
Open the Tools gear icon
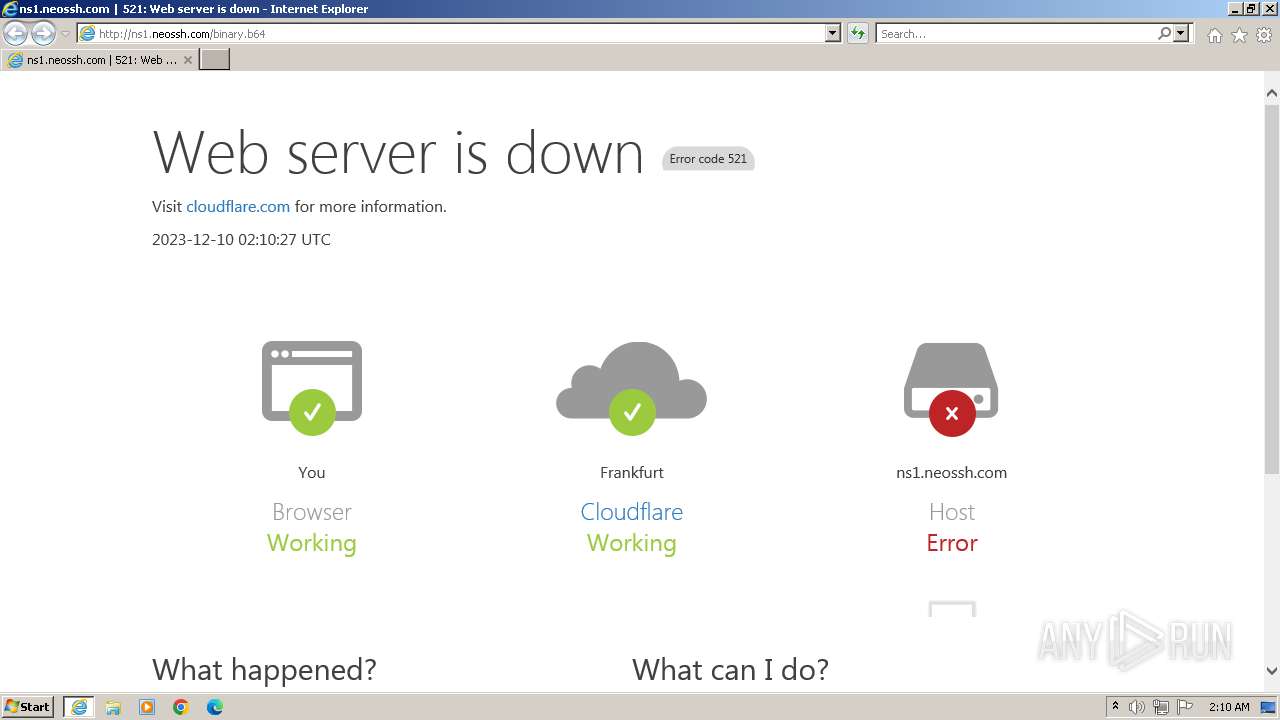click(x=1264, y=35)
